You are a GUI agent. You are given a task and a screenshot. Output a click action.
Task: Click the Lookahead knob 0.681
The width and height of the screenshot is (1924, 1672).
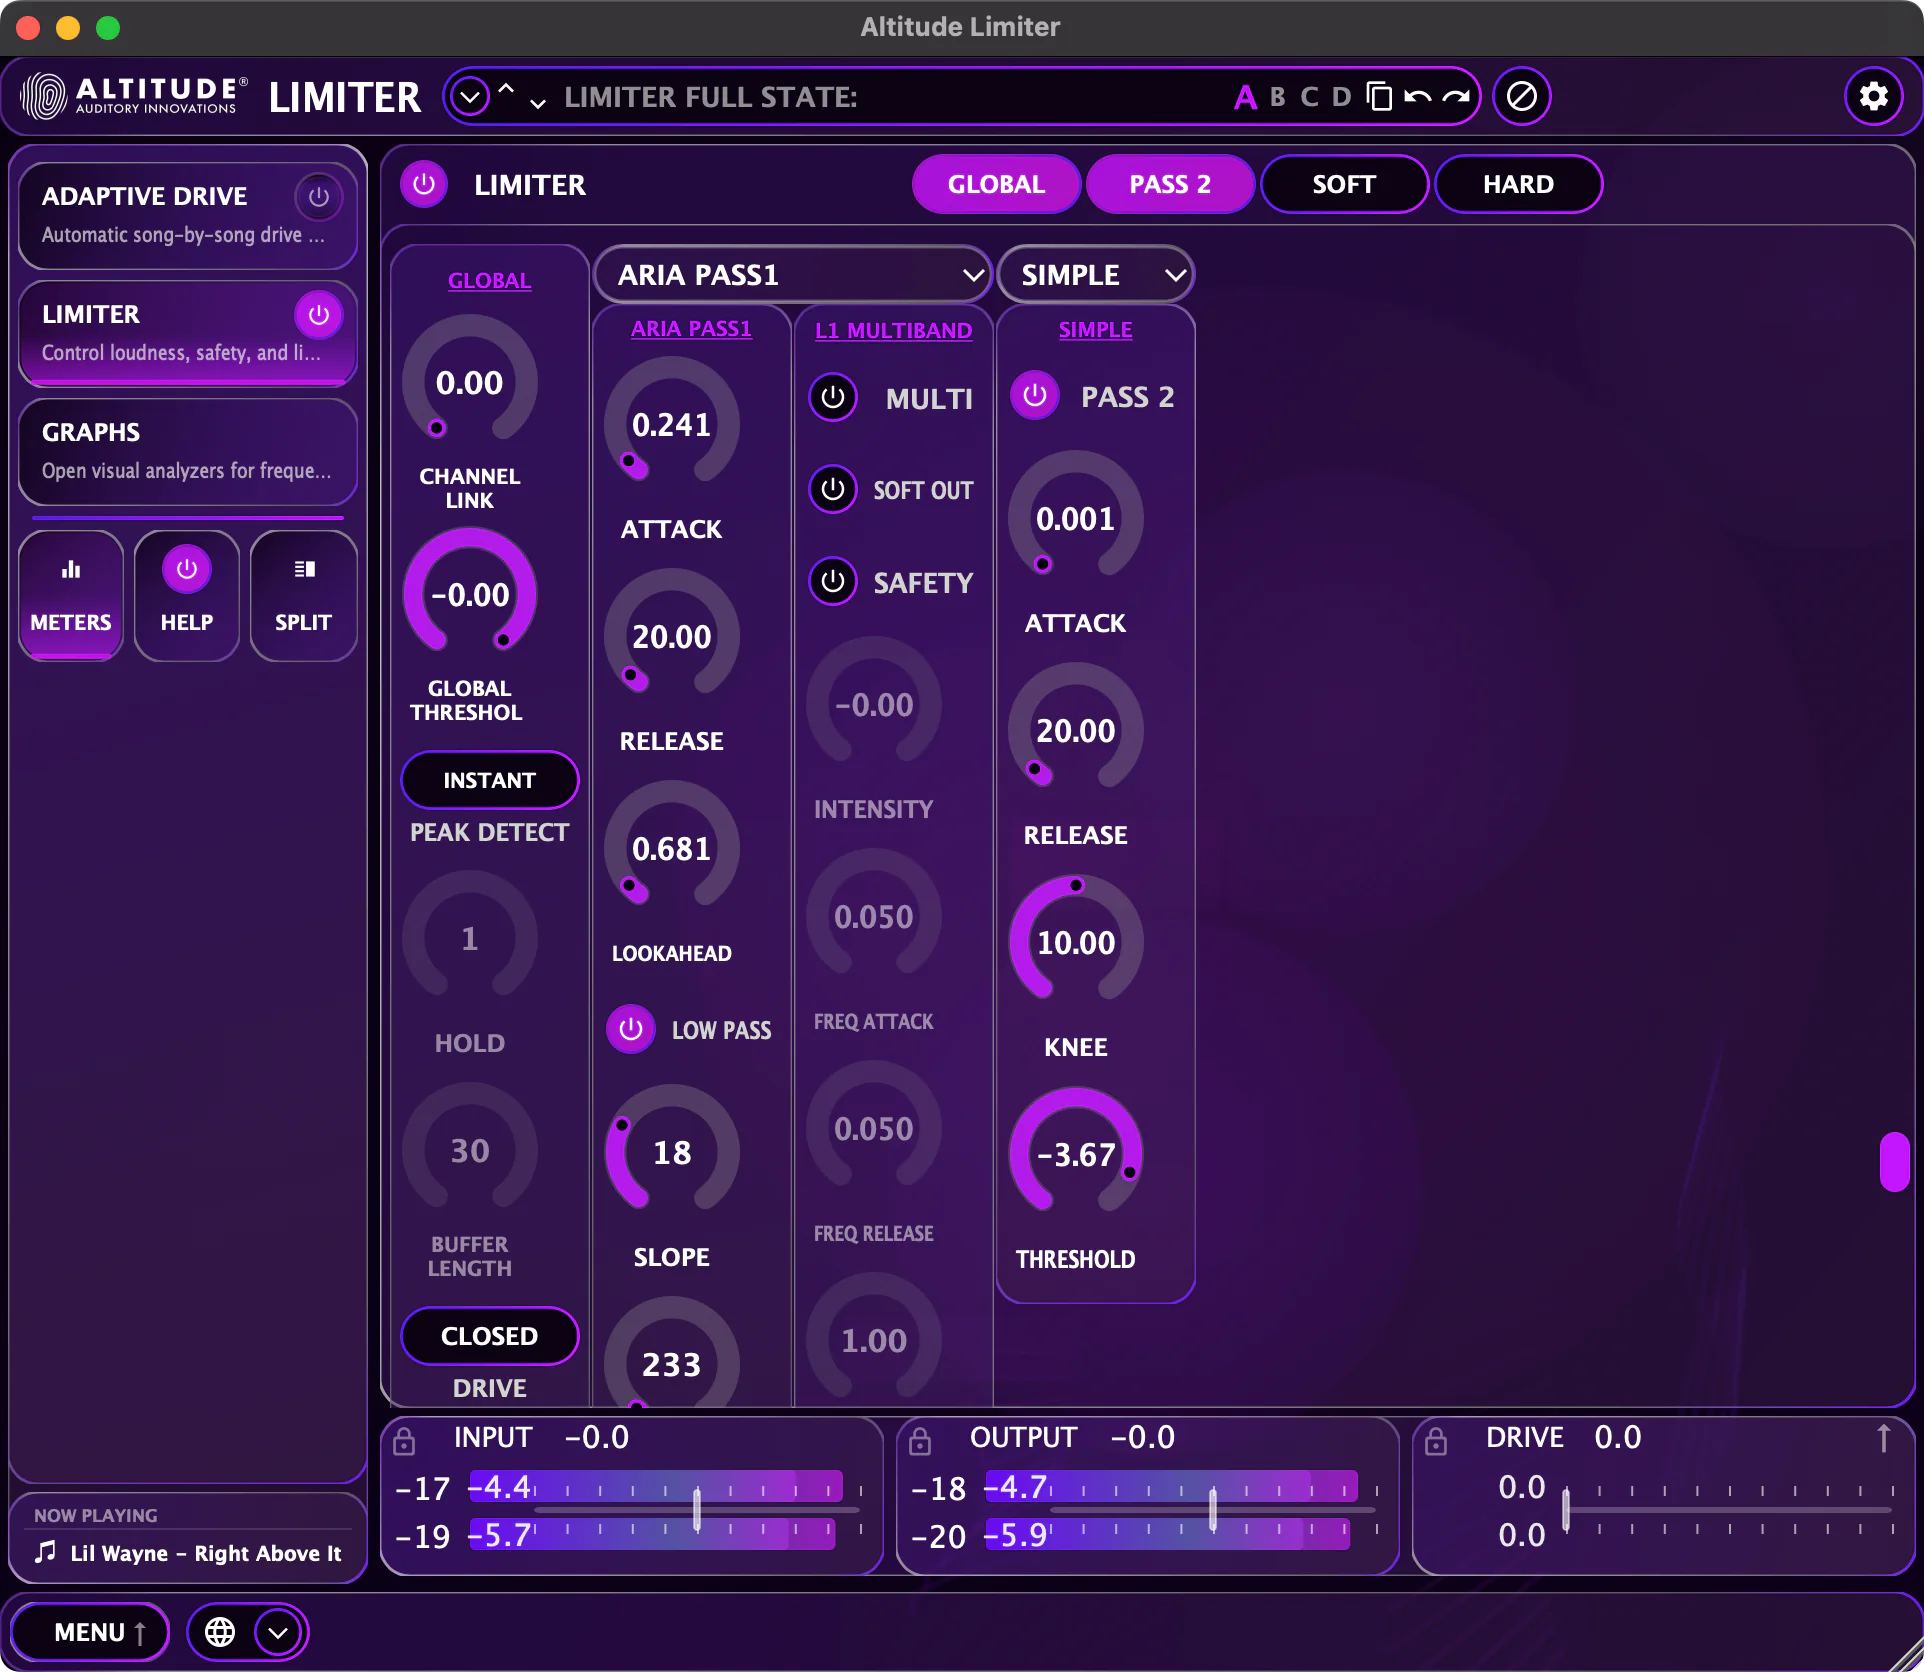tap(671, 848)
